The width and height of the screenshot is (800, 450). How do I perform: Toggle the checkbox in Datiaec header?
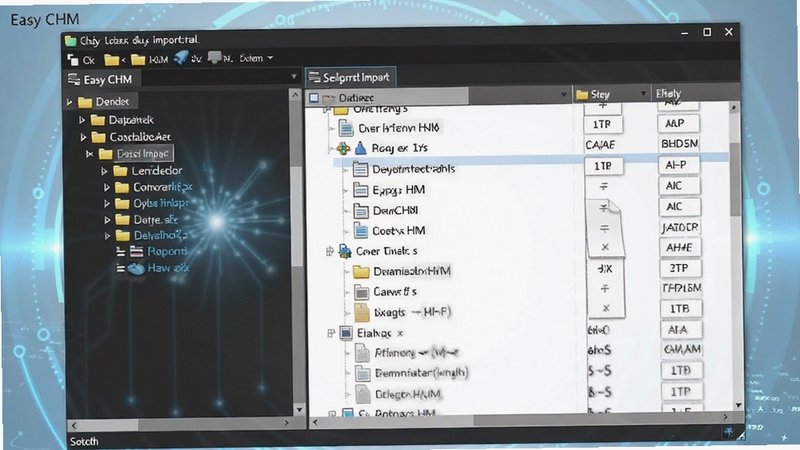click(314, 97)
